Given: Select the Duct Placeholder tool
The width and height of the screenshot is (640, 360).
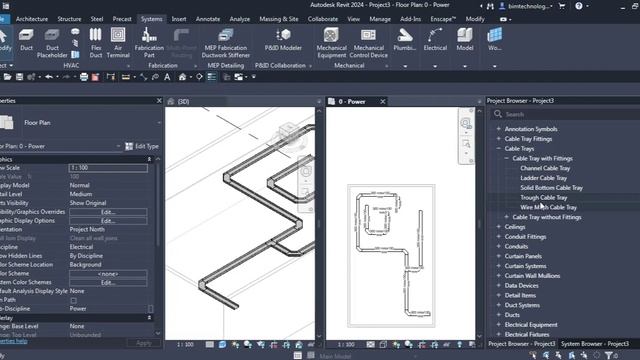Looking at the screenshot, I should 52,43.
